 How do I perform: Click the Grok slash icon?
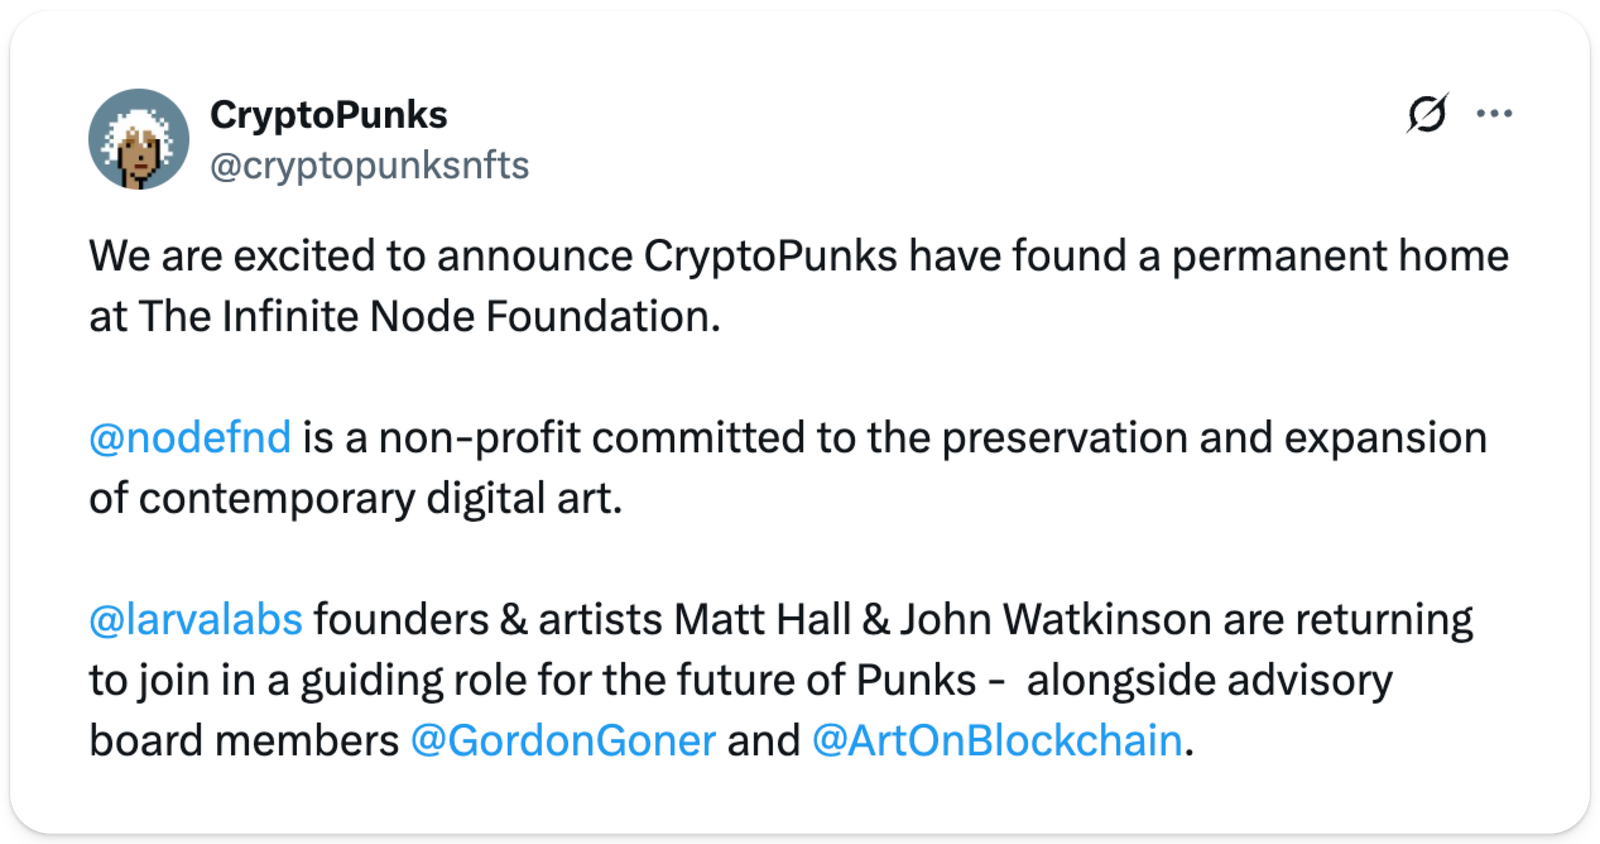coord(1427,113)
